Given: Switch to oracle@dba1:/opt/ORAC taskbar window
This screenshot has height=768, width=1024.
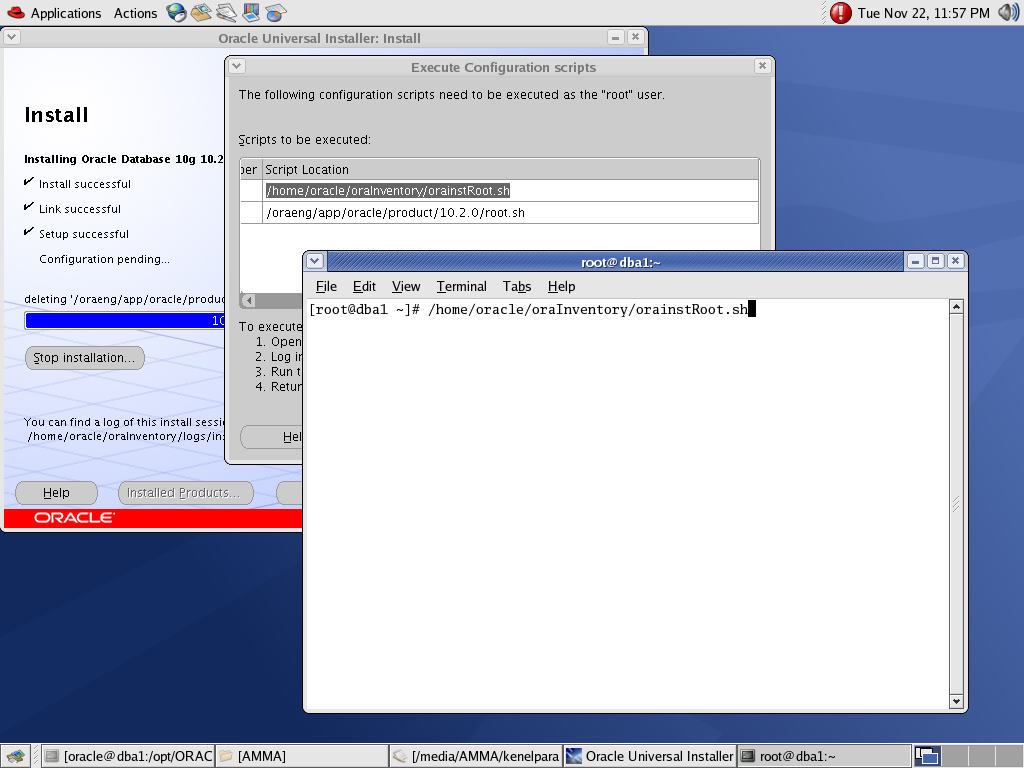Looking at the screenshot, I should pos(129,756).
